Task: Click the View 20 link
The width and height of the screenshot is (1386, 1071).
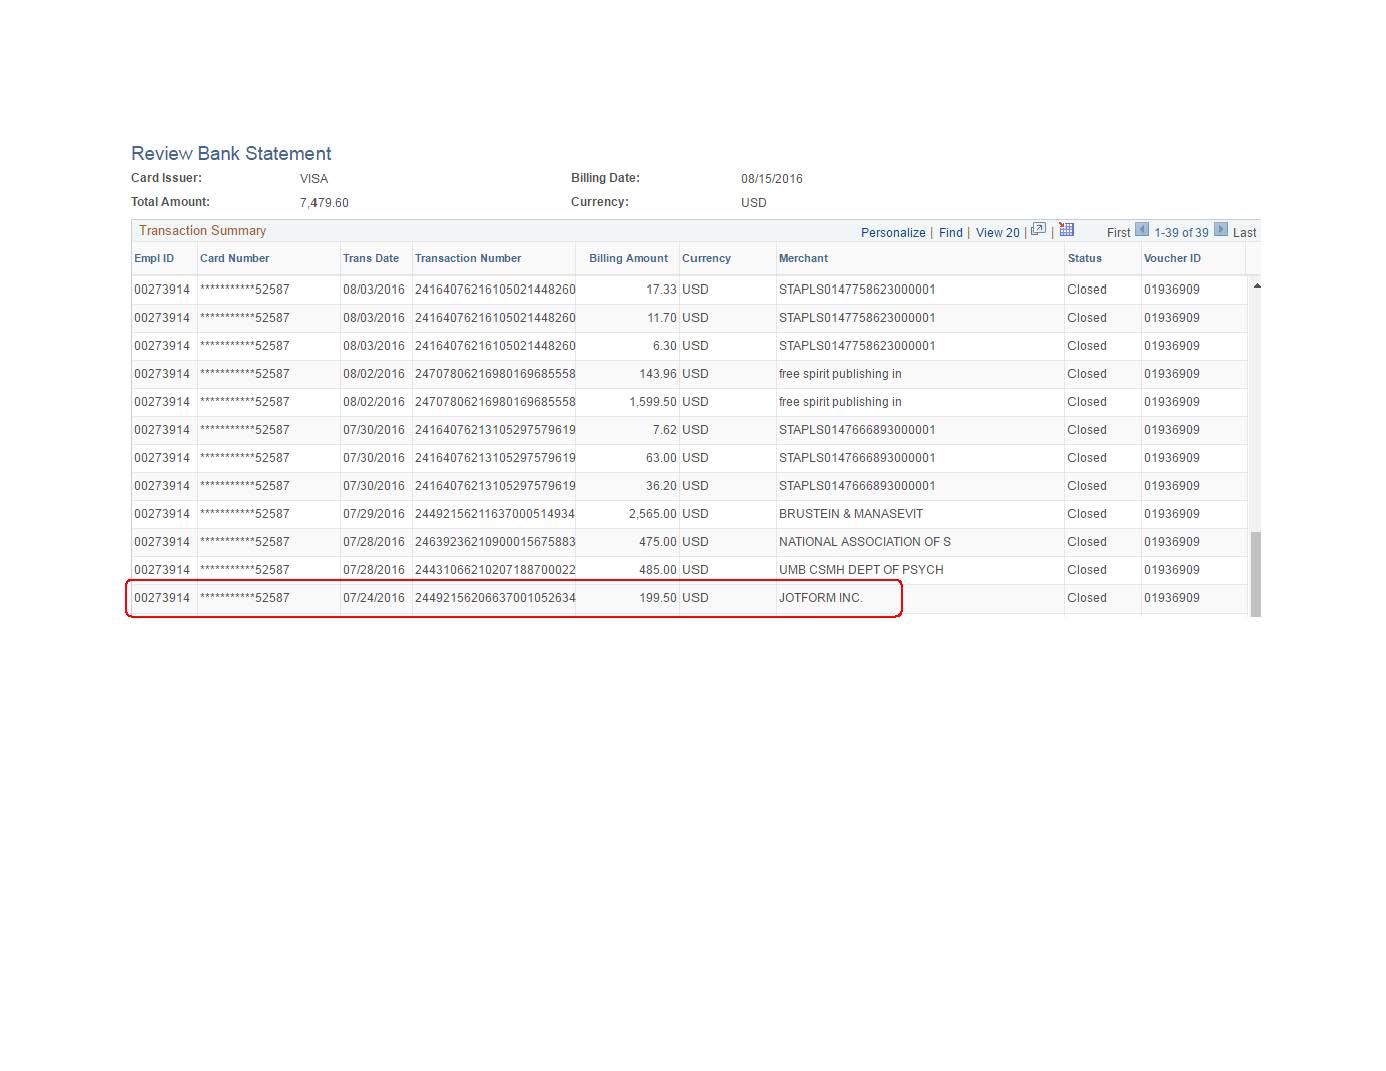Action: click(997, 232)
